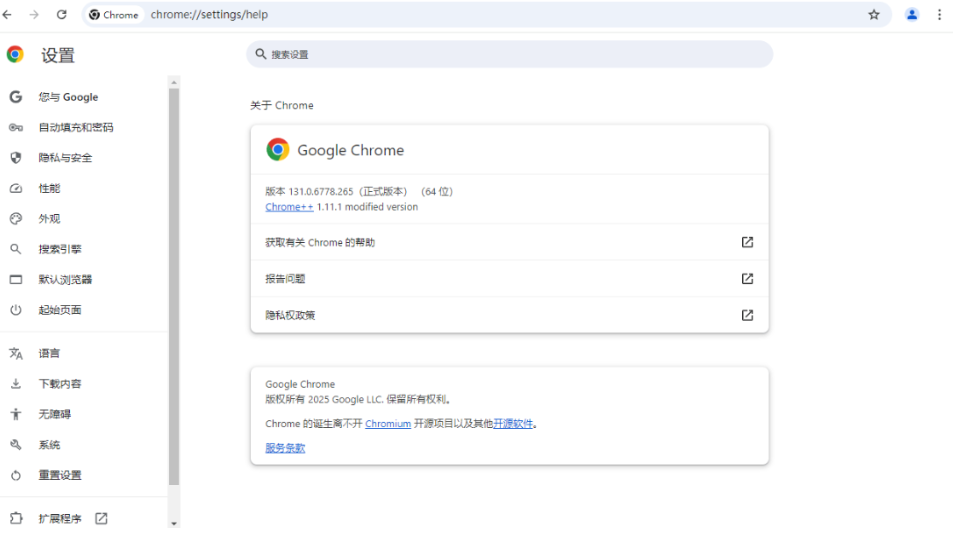
Task: Click external link icon on 隐私权政策 row
Action: click(x=747, y=315)
